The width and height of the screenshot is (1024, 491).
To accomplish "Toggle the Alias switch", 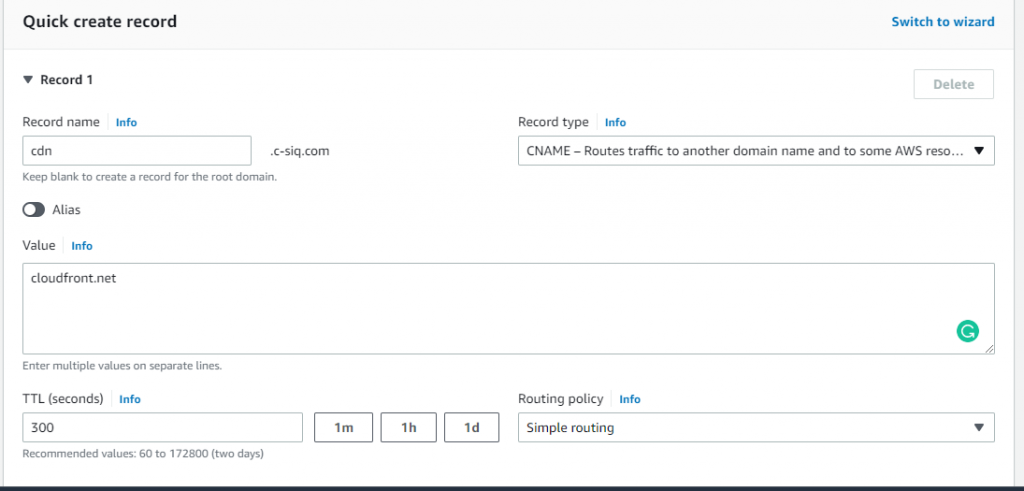I will click(34, 210).
